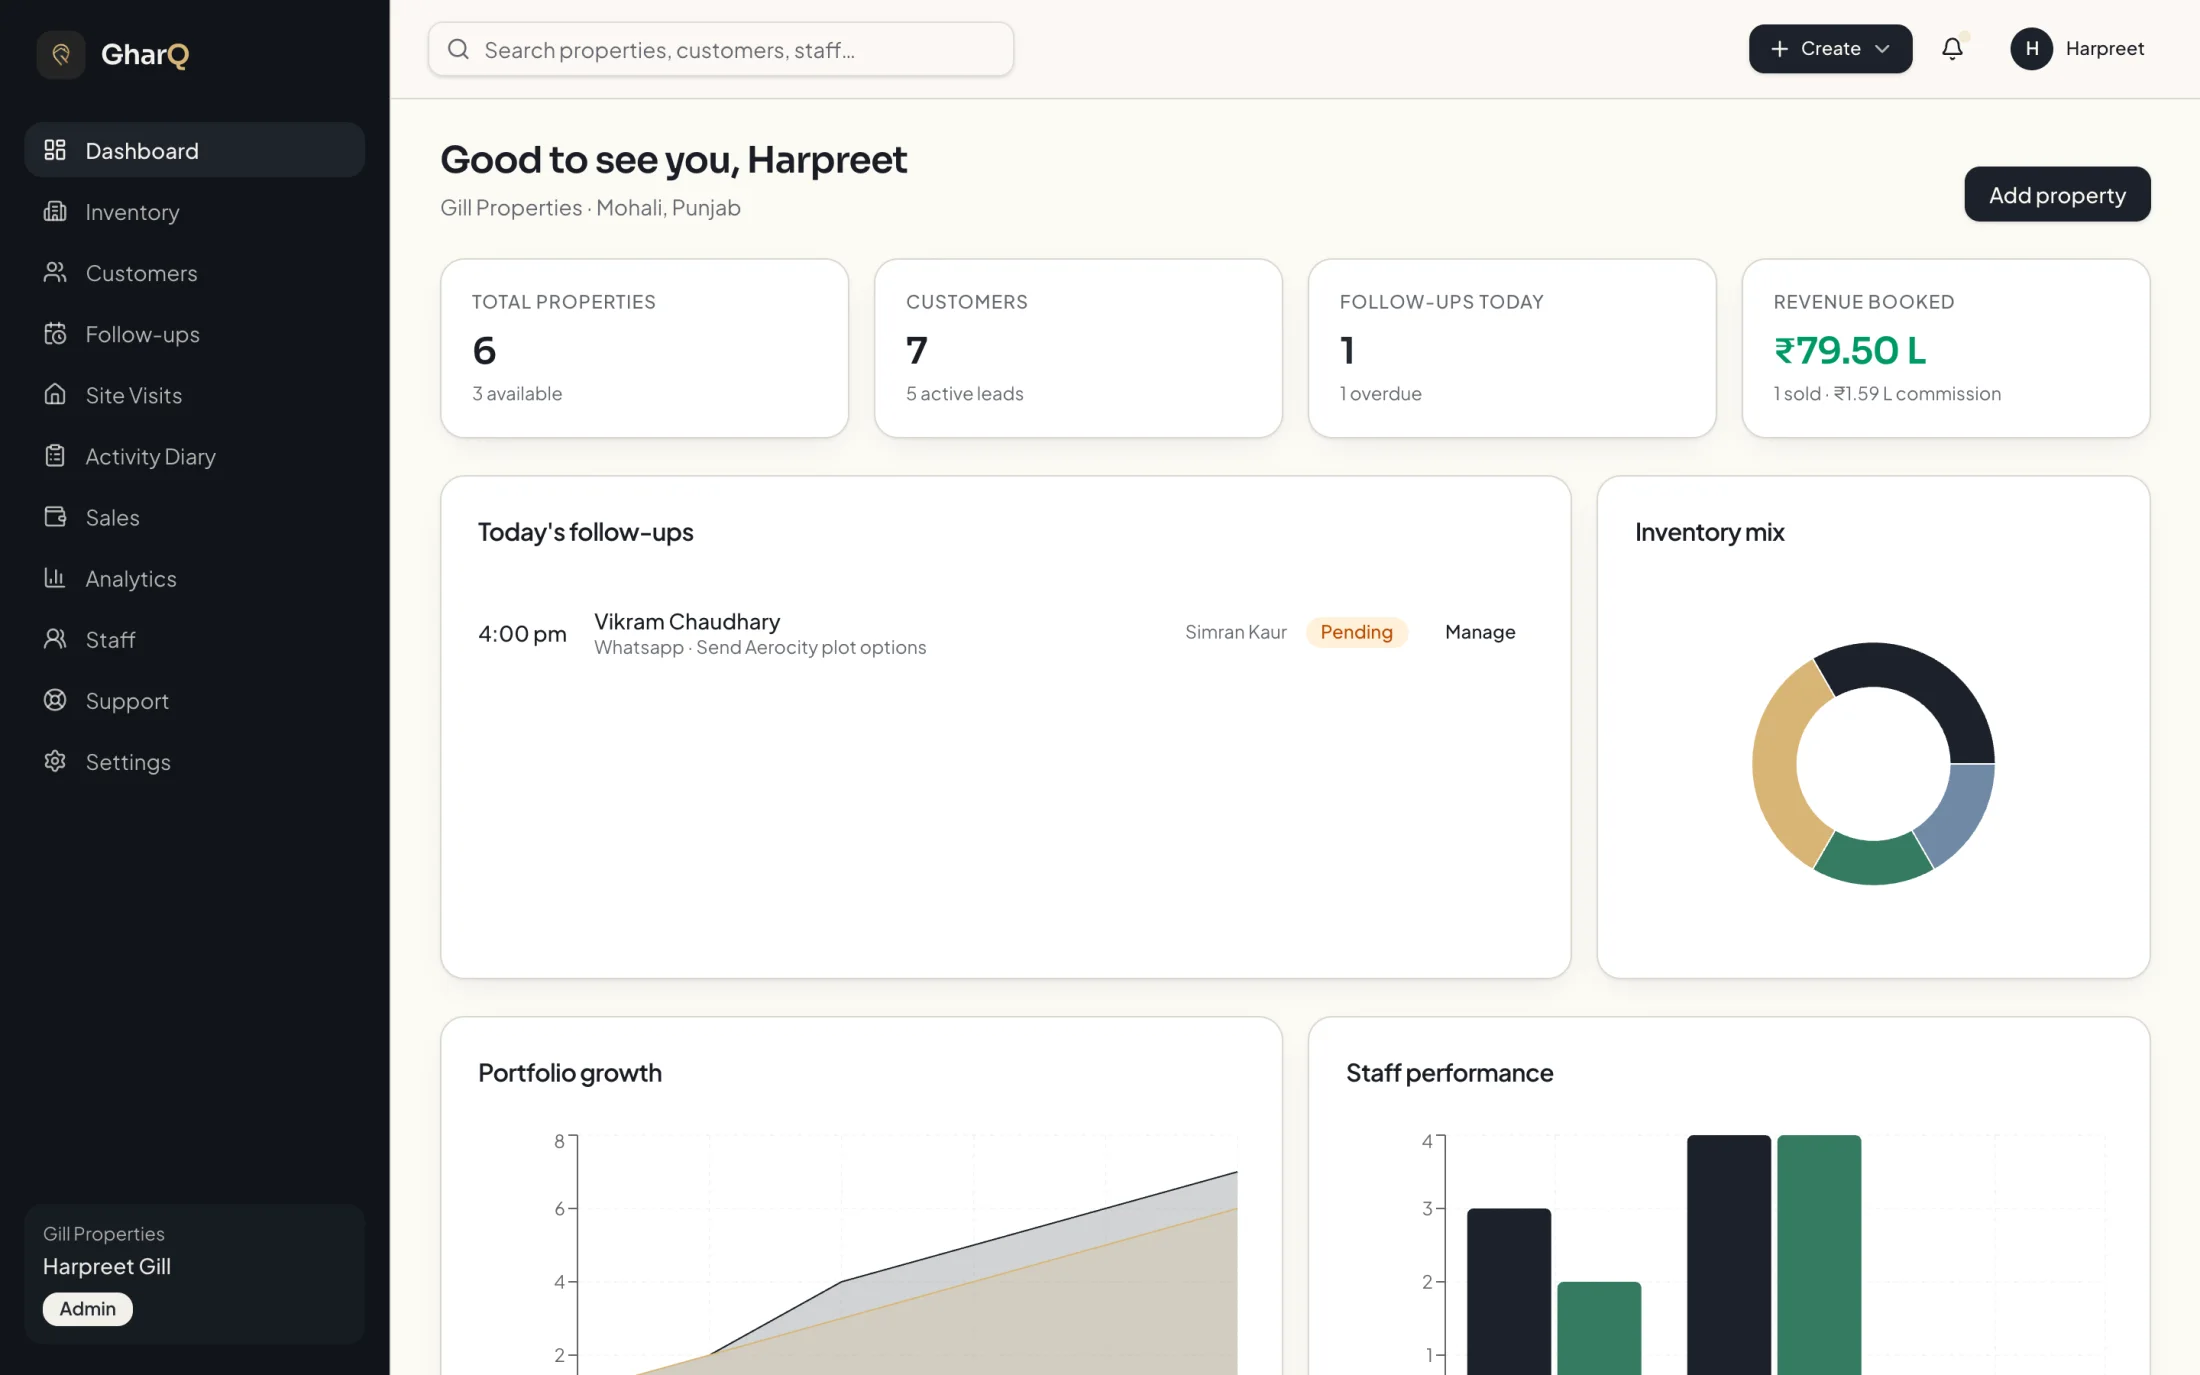Open the Activity Diary page
2200x1375 pixels.
tap(195, 456)
